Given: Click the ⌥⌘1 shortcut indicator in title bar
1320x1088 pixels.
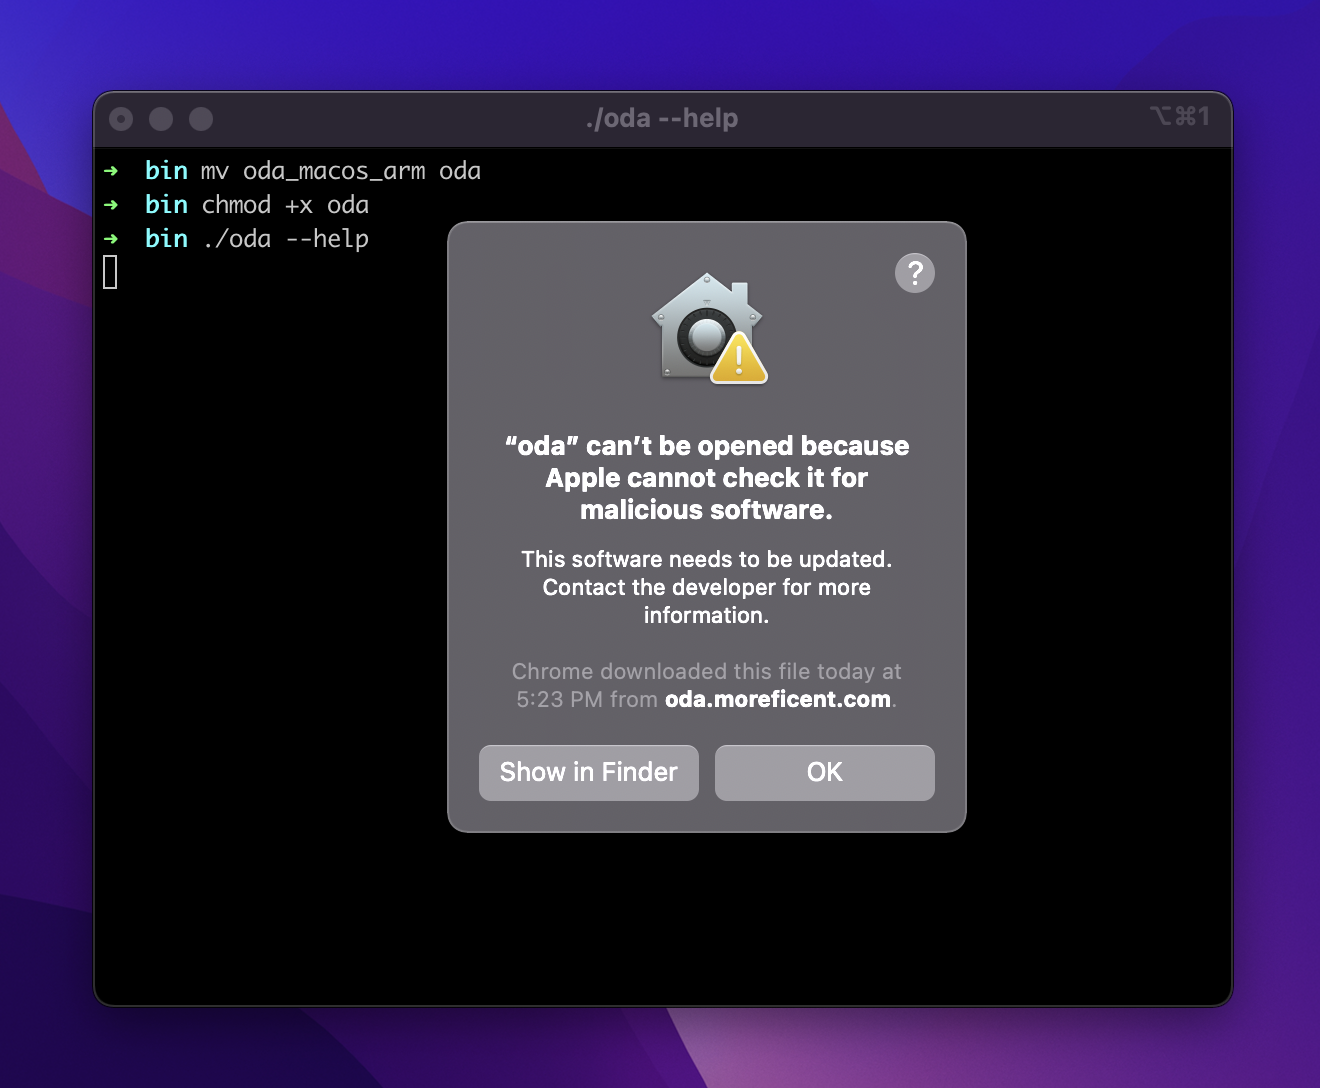Looking at the screenshot, I should click(1179, 117).
